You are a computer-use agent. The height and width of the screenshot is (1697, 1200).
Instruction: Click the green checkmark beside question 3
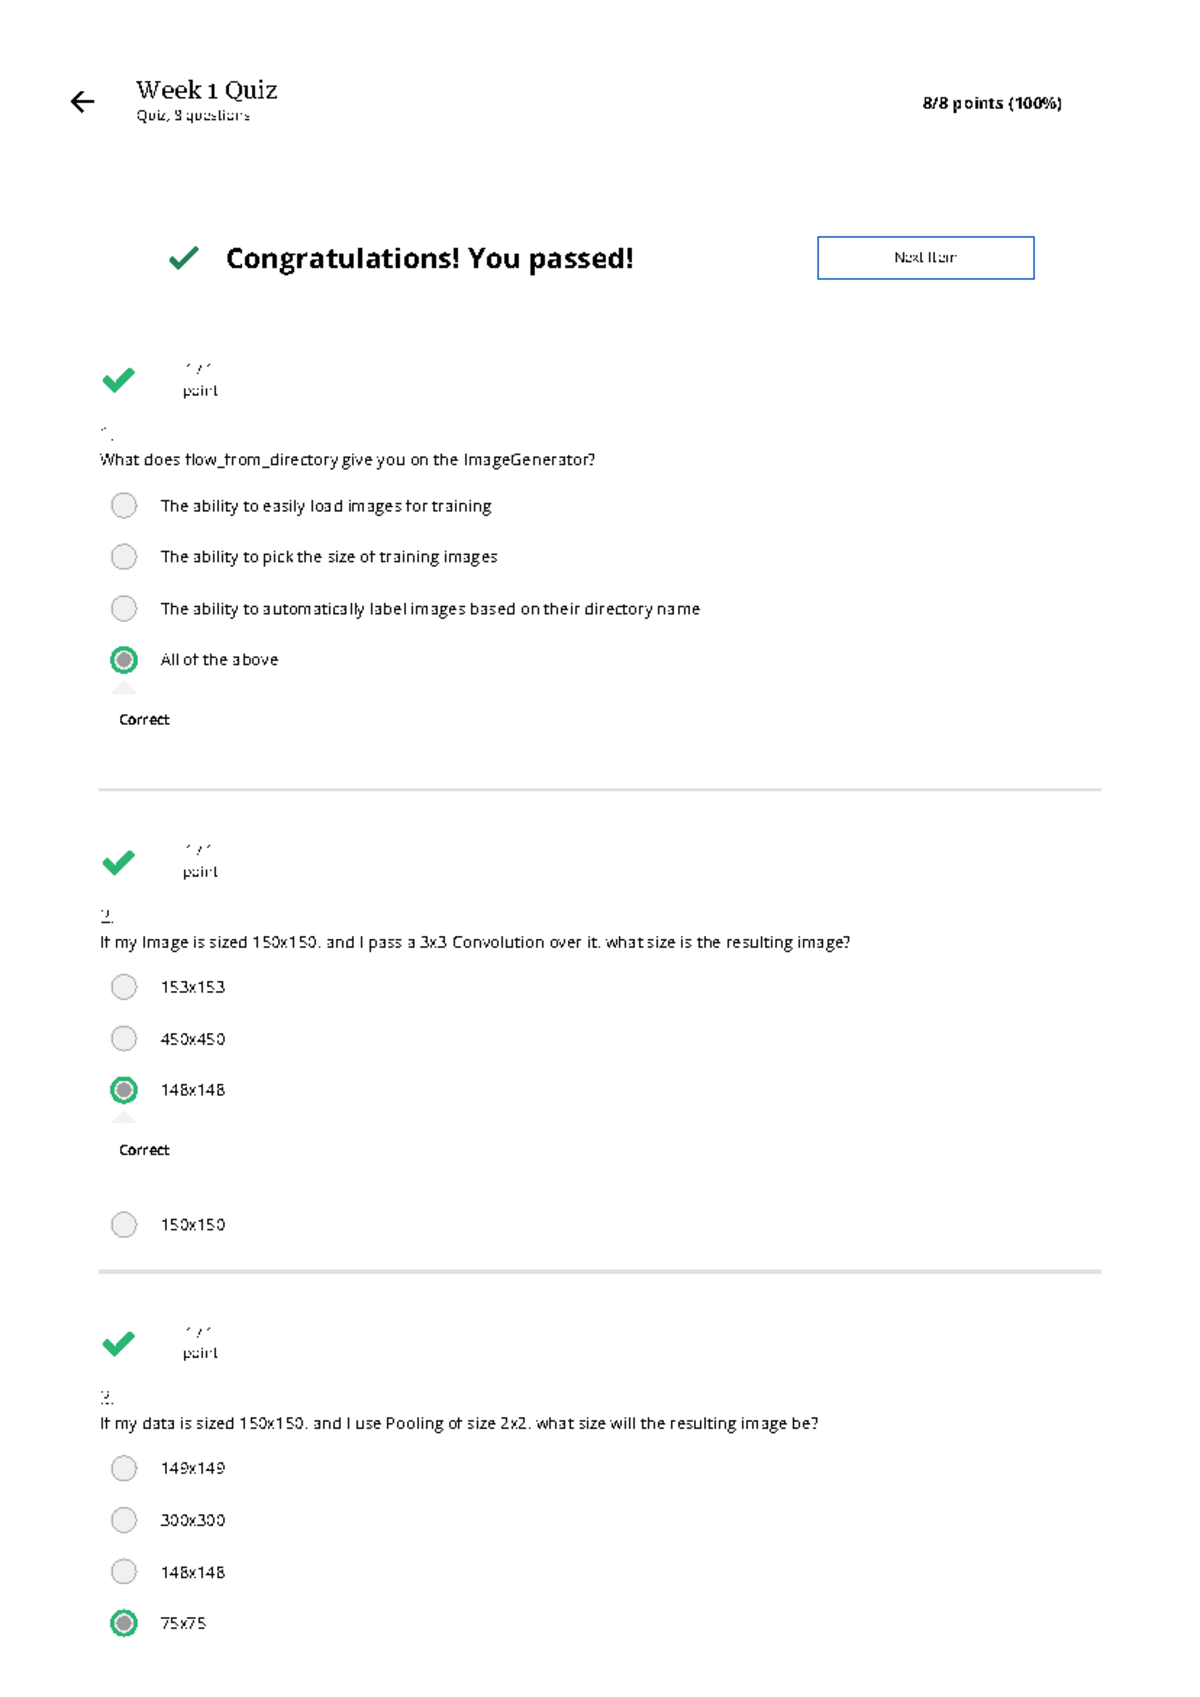pos(119,1342)
